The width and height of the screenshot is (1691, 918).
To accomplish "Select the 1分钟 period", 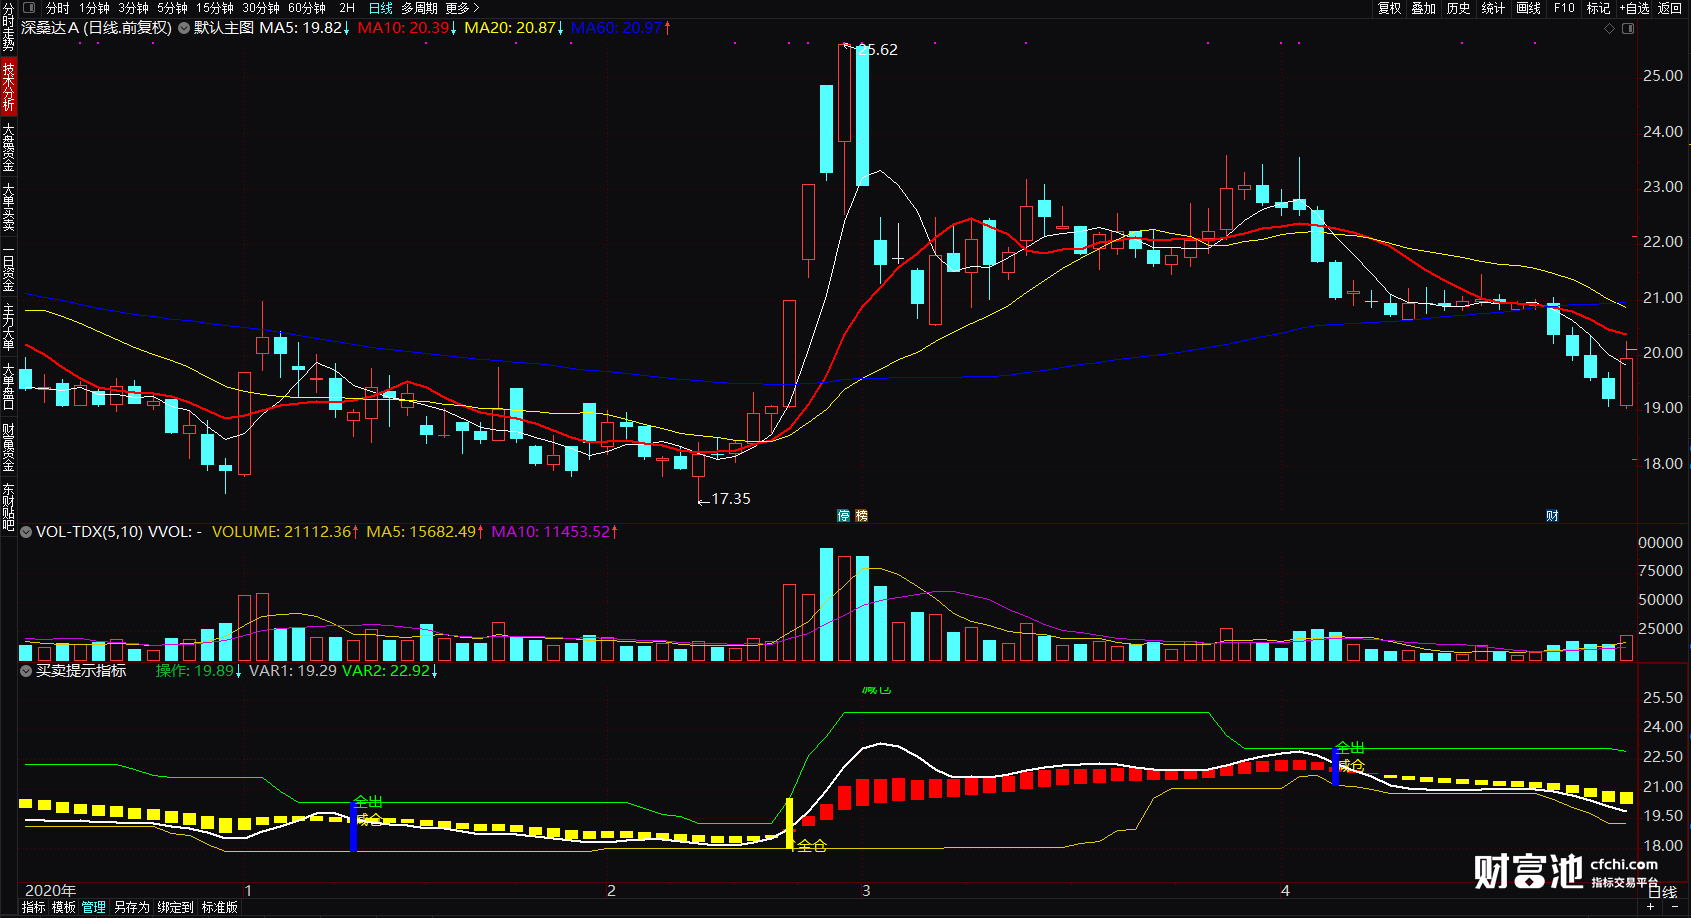I will [x=94, y=8].
